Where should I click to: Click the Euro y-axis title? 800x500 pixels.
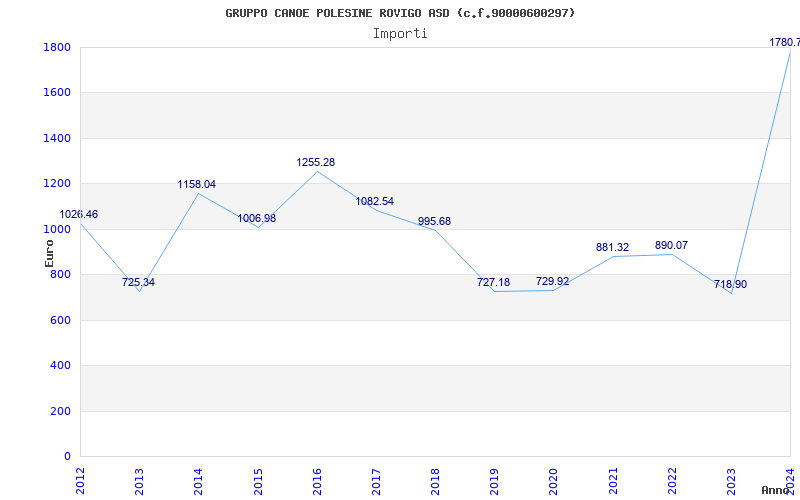pos(49,254)
